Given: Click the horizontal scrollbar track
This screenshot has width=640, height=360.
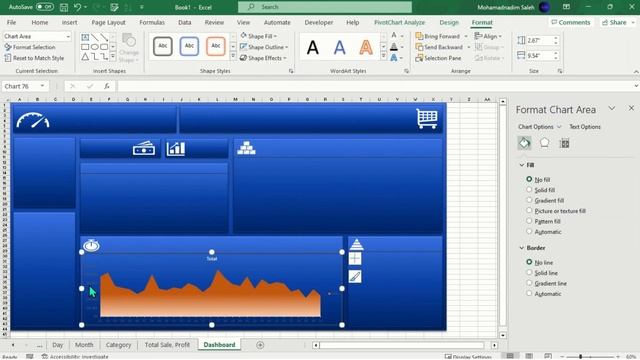Looking at the screenshot, I should 402,345.
